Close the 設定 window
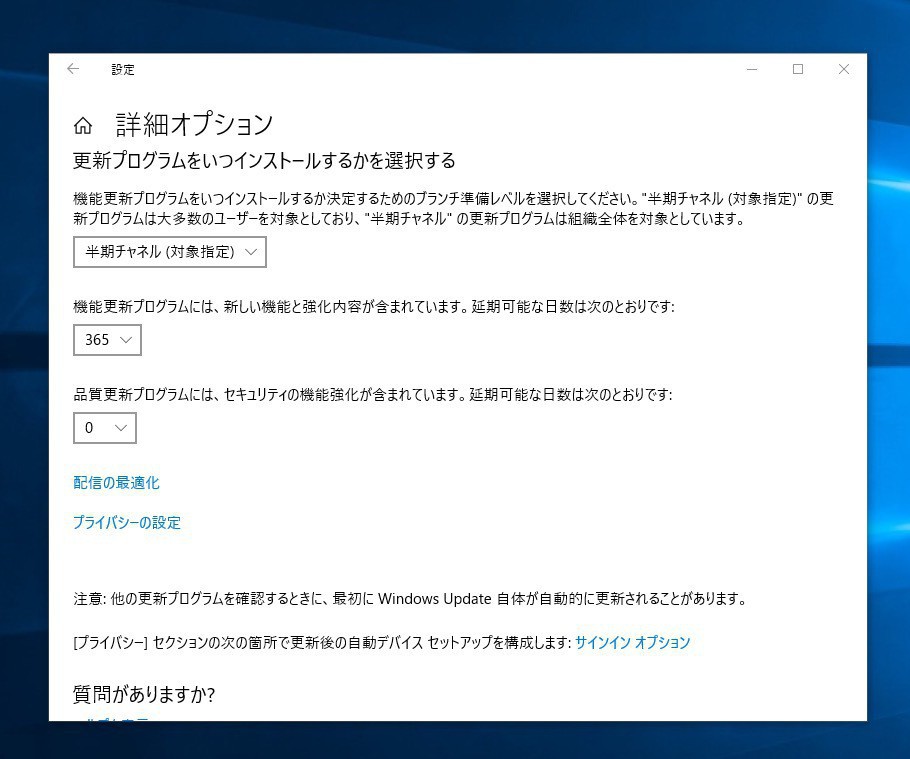The image size is (910, 759). tap(844, 69)
